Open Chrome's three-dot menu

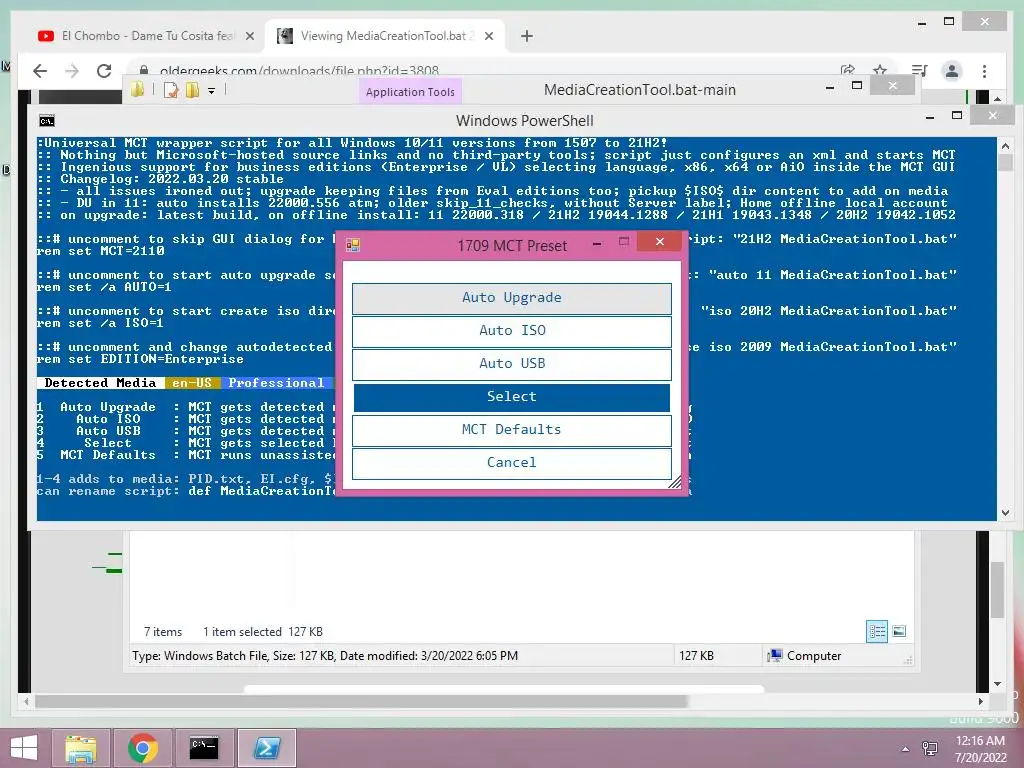click(984, 71)
